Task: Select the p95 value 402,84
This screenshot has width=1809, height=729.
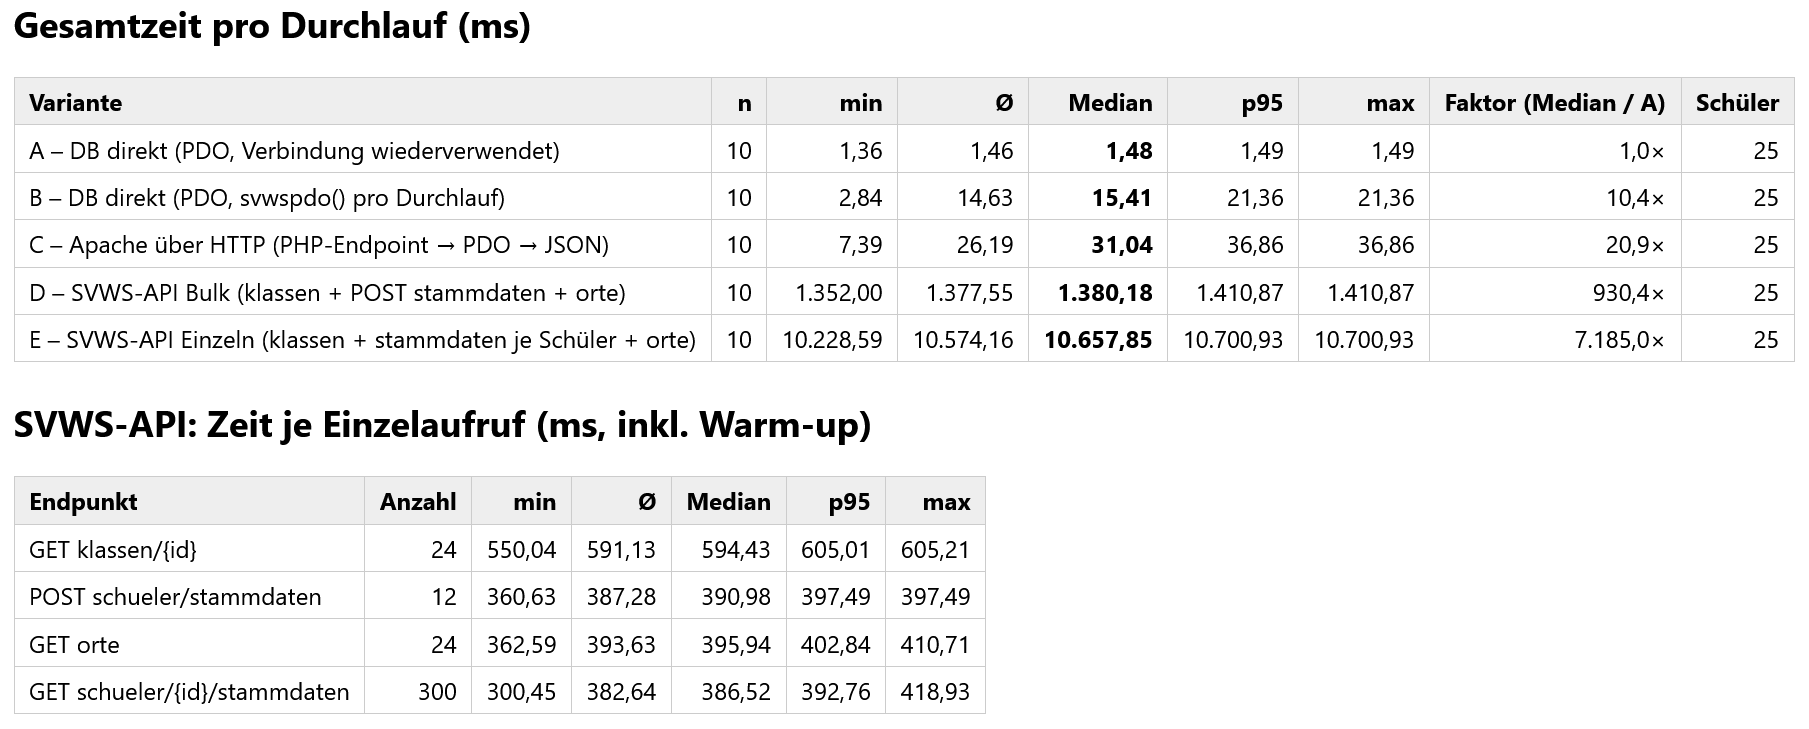Action: coord(836,645)
